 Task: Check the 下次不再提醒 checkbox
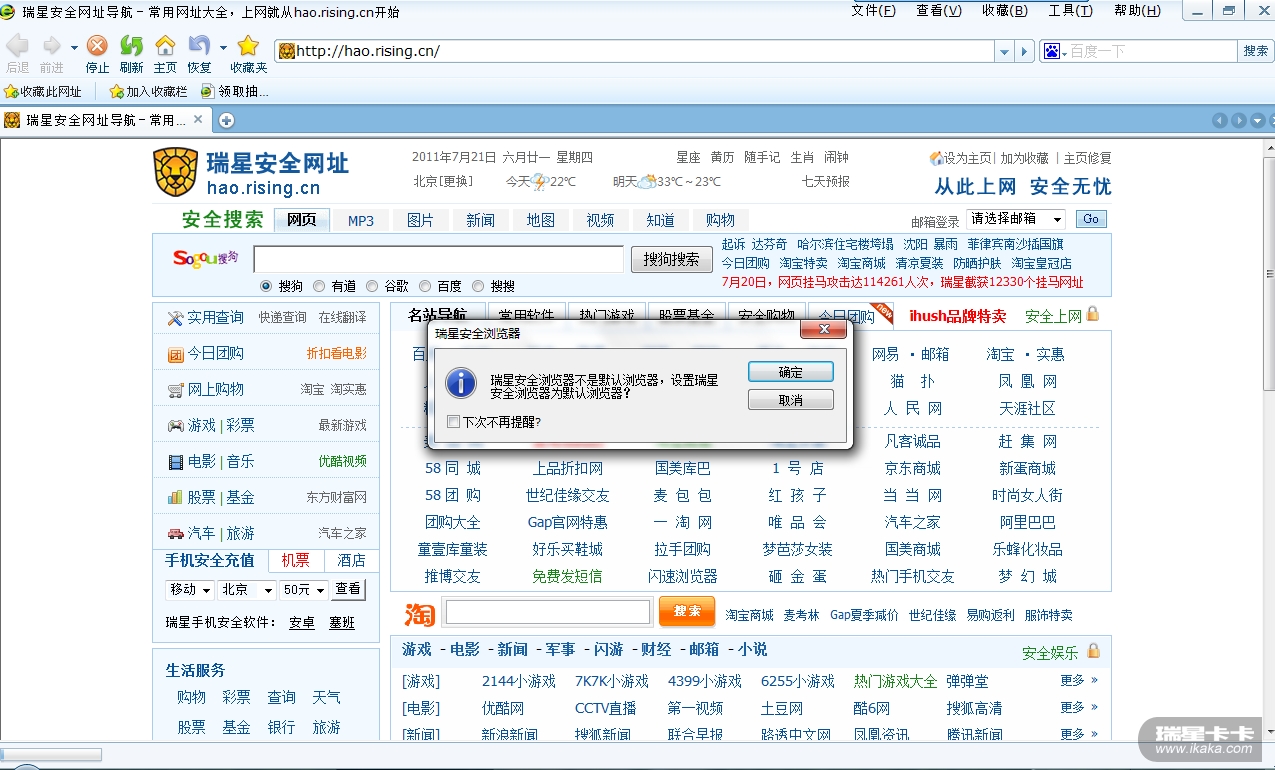click(x=454, y=422)
